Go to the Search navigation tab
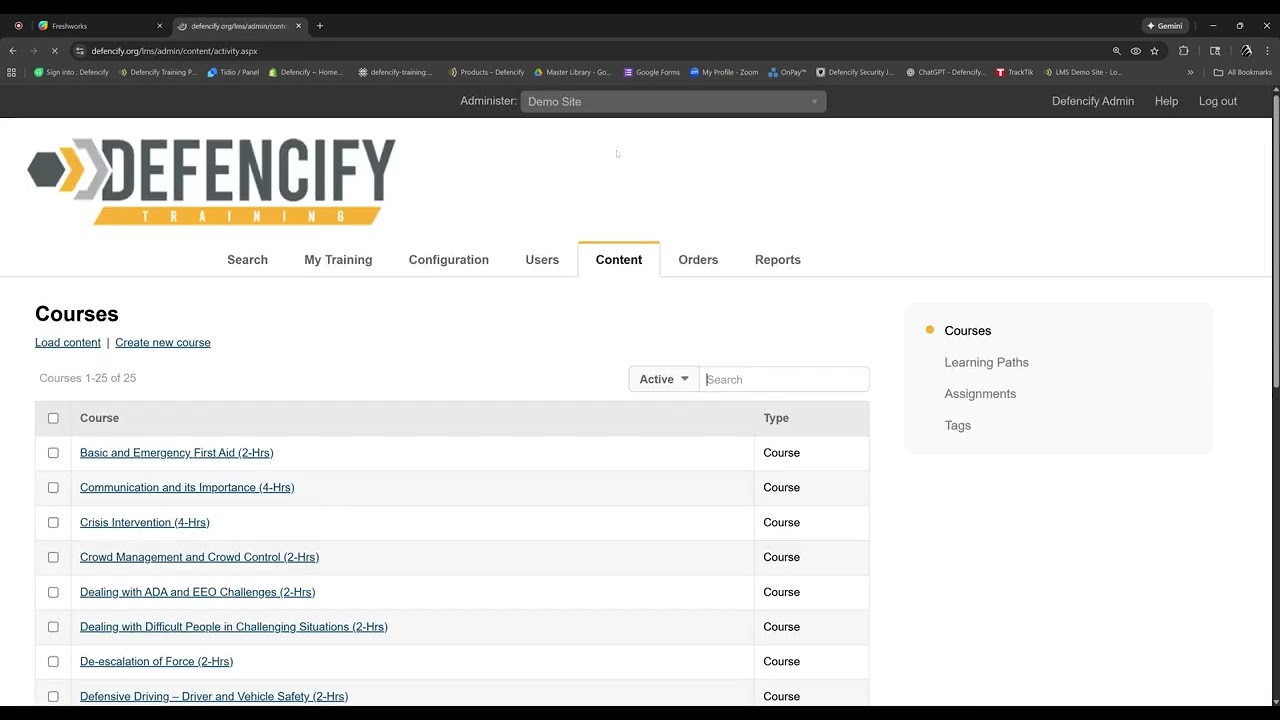The image size is (1280, 720). (x=247, y=260)
